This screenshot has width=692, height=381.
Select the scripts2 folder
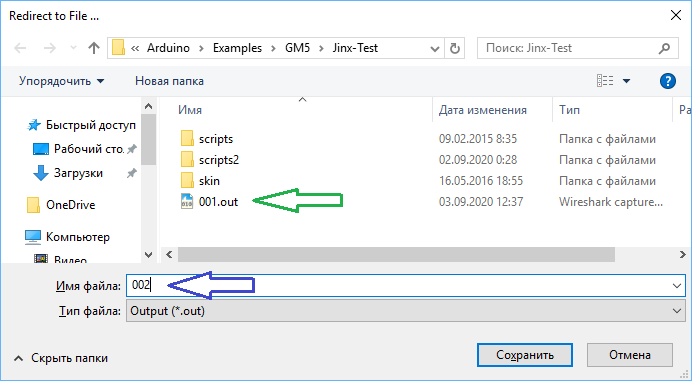210,160
